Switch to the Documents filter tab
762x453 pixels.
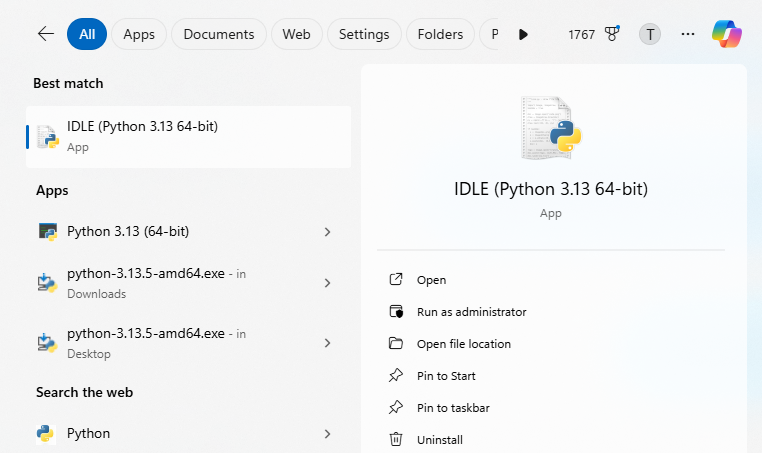219,34
